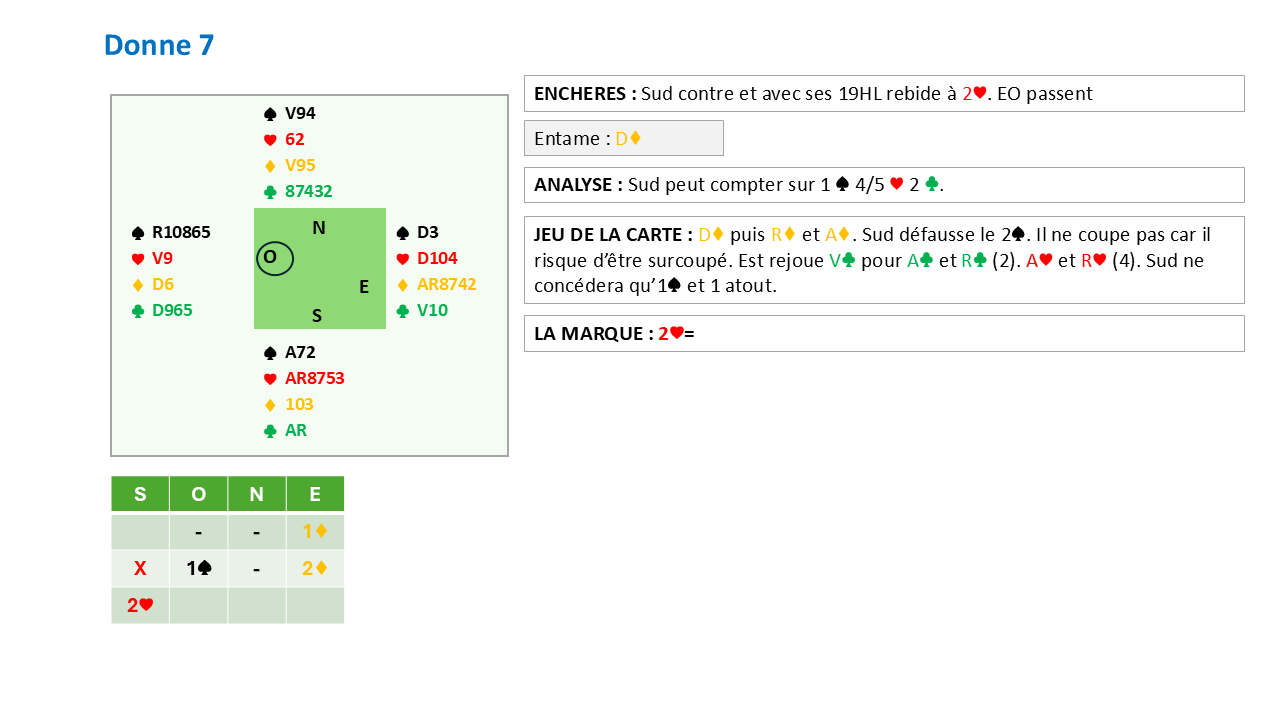Click the Entame lead box

(623, 139)
